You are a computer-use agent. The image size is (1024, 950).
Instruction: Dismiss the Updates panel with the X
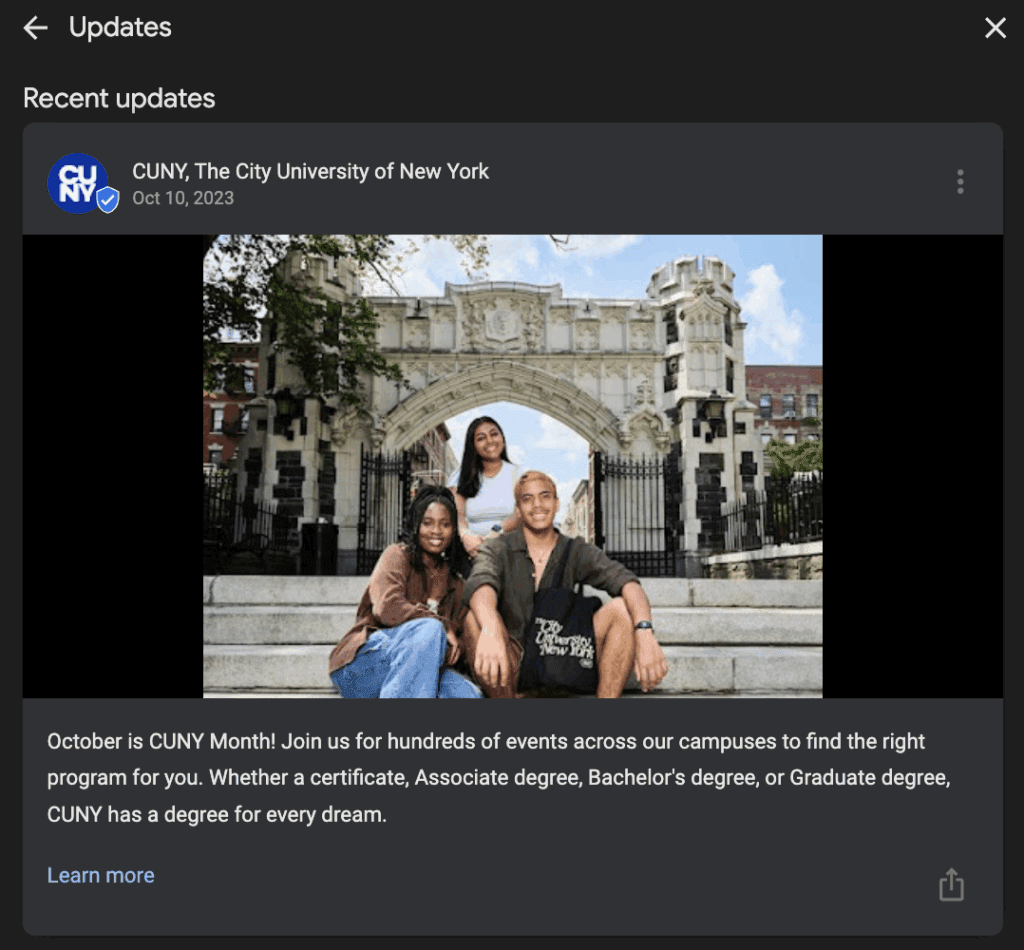click(x=996, y=28)
